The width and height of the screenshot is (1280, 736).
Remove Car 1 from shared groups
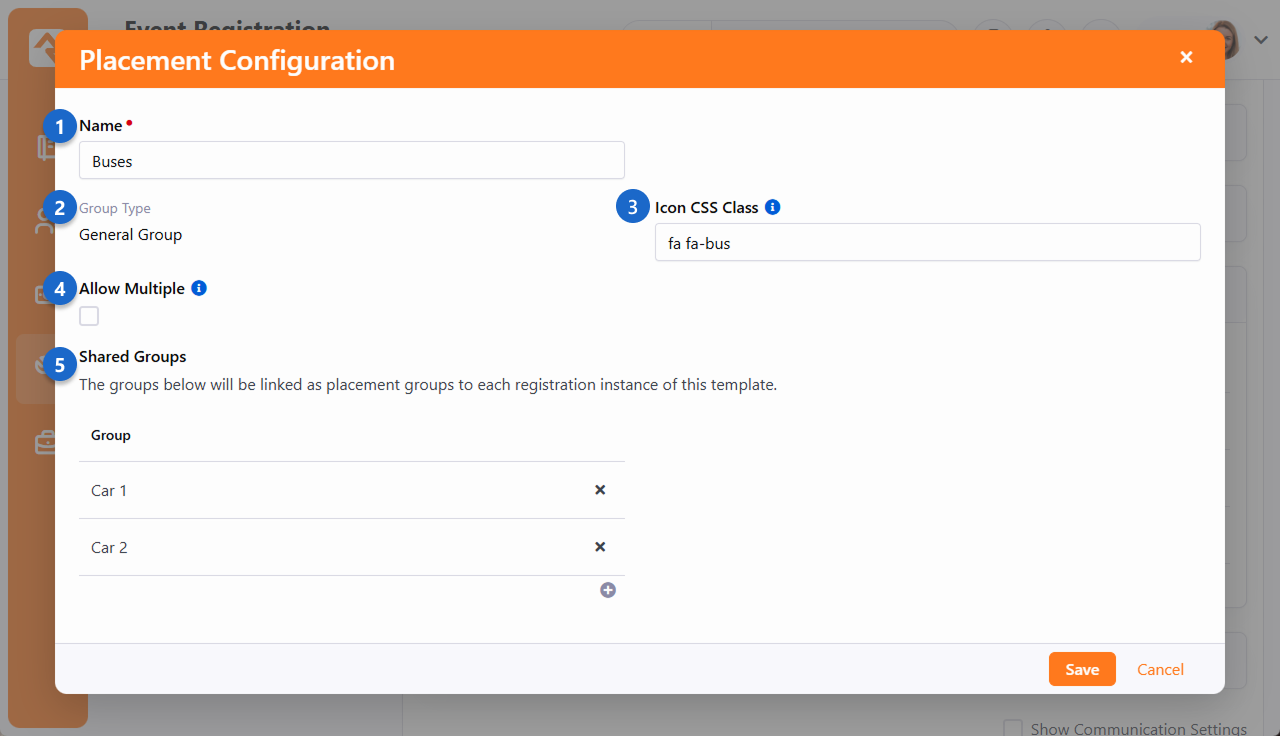pos(600,490)
